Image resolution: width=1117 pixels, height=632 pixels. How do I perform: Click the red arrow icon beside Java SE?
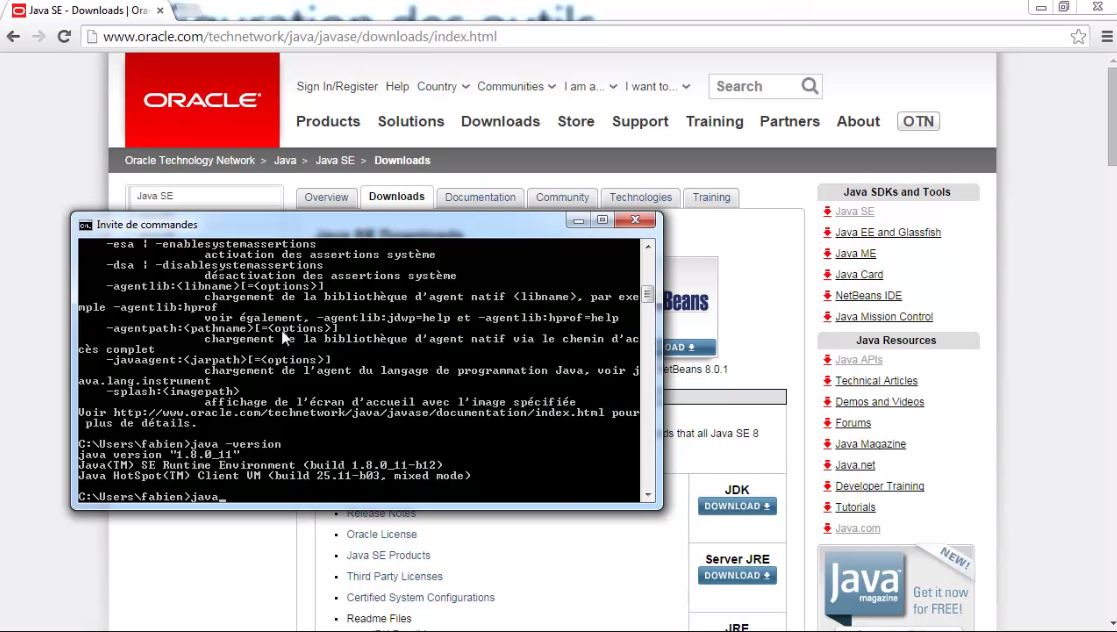pos(827,212)
